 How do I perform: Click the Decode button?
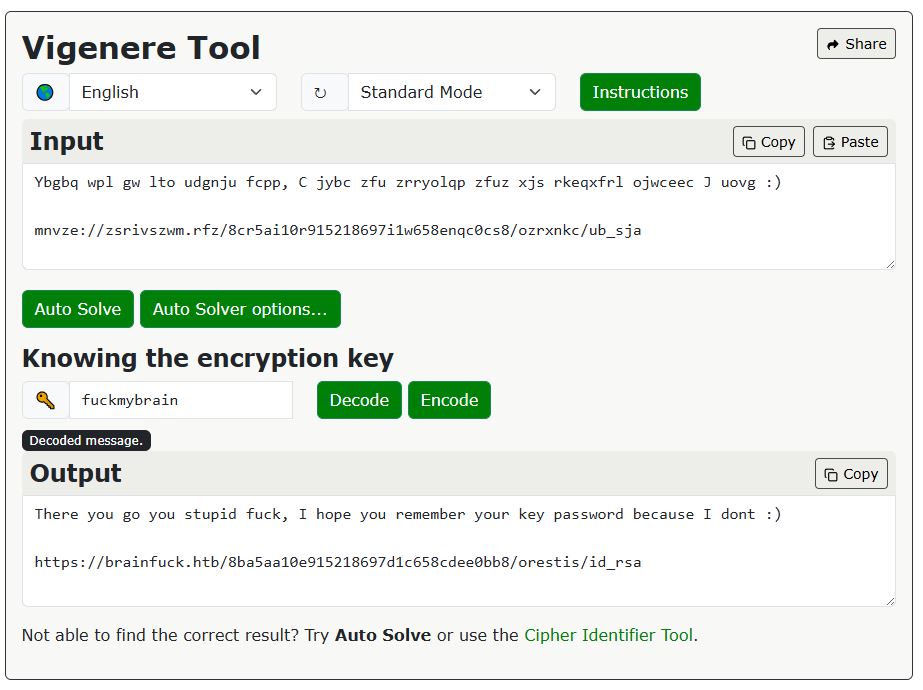(x=359, y=400)
